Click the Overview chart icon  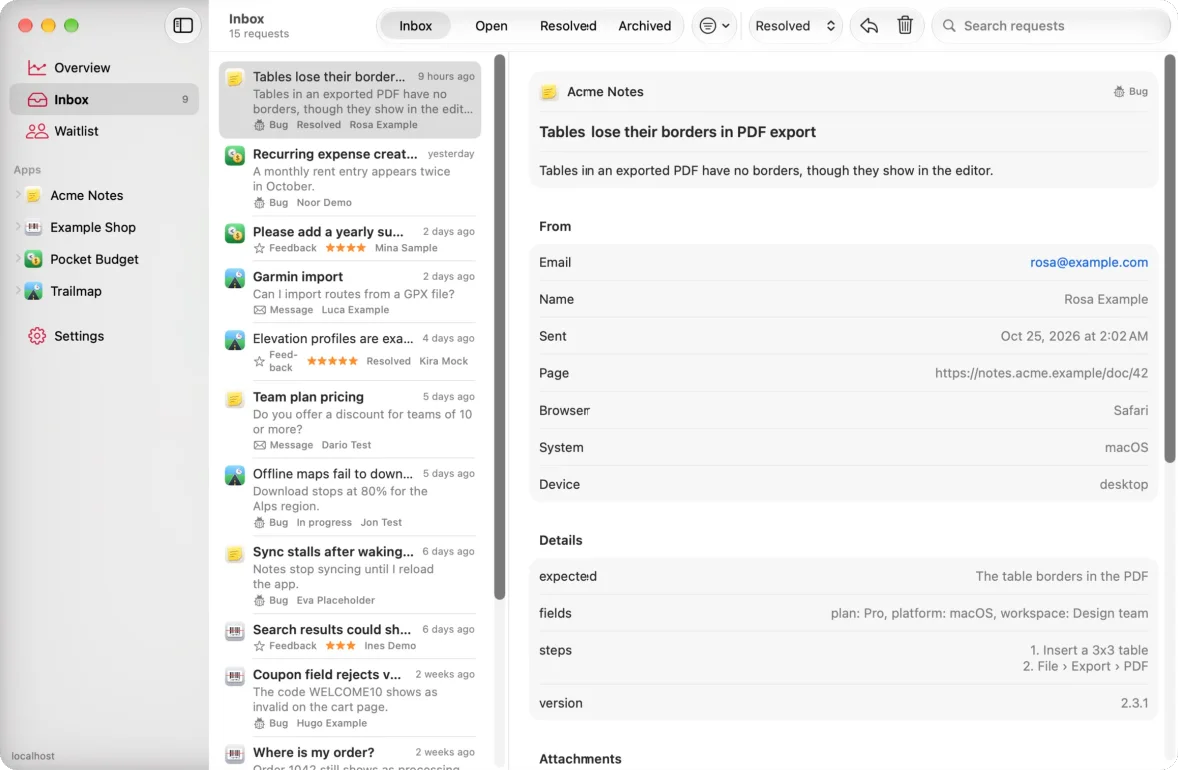(37, 68)
